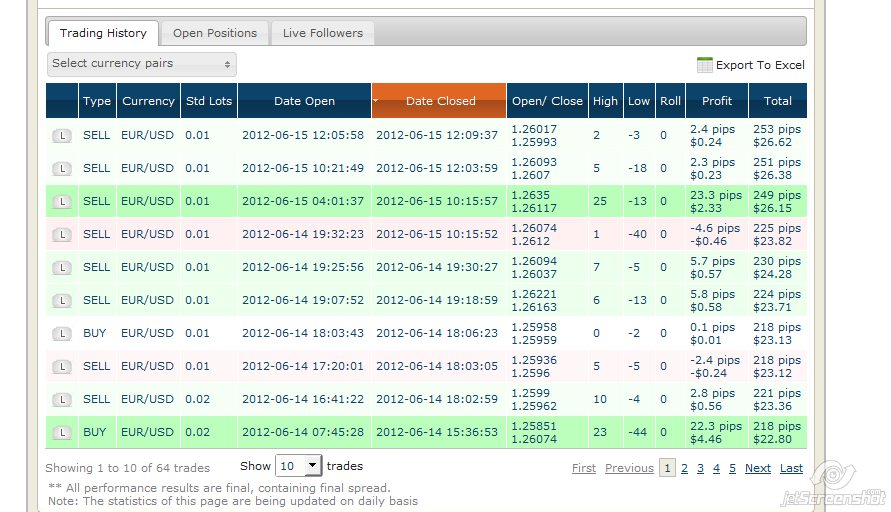Go to page 4 of trades
This screenshot has width=891, height=512.
pyautogui.click(x=716, y=468)
